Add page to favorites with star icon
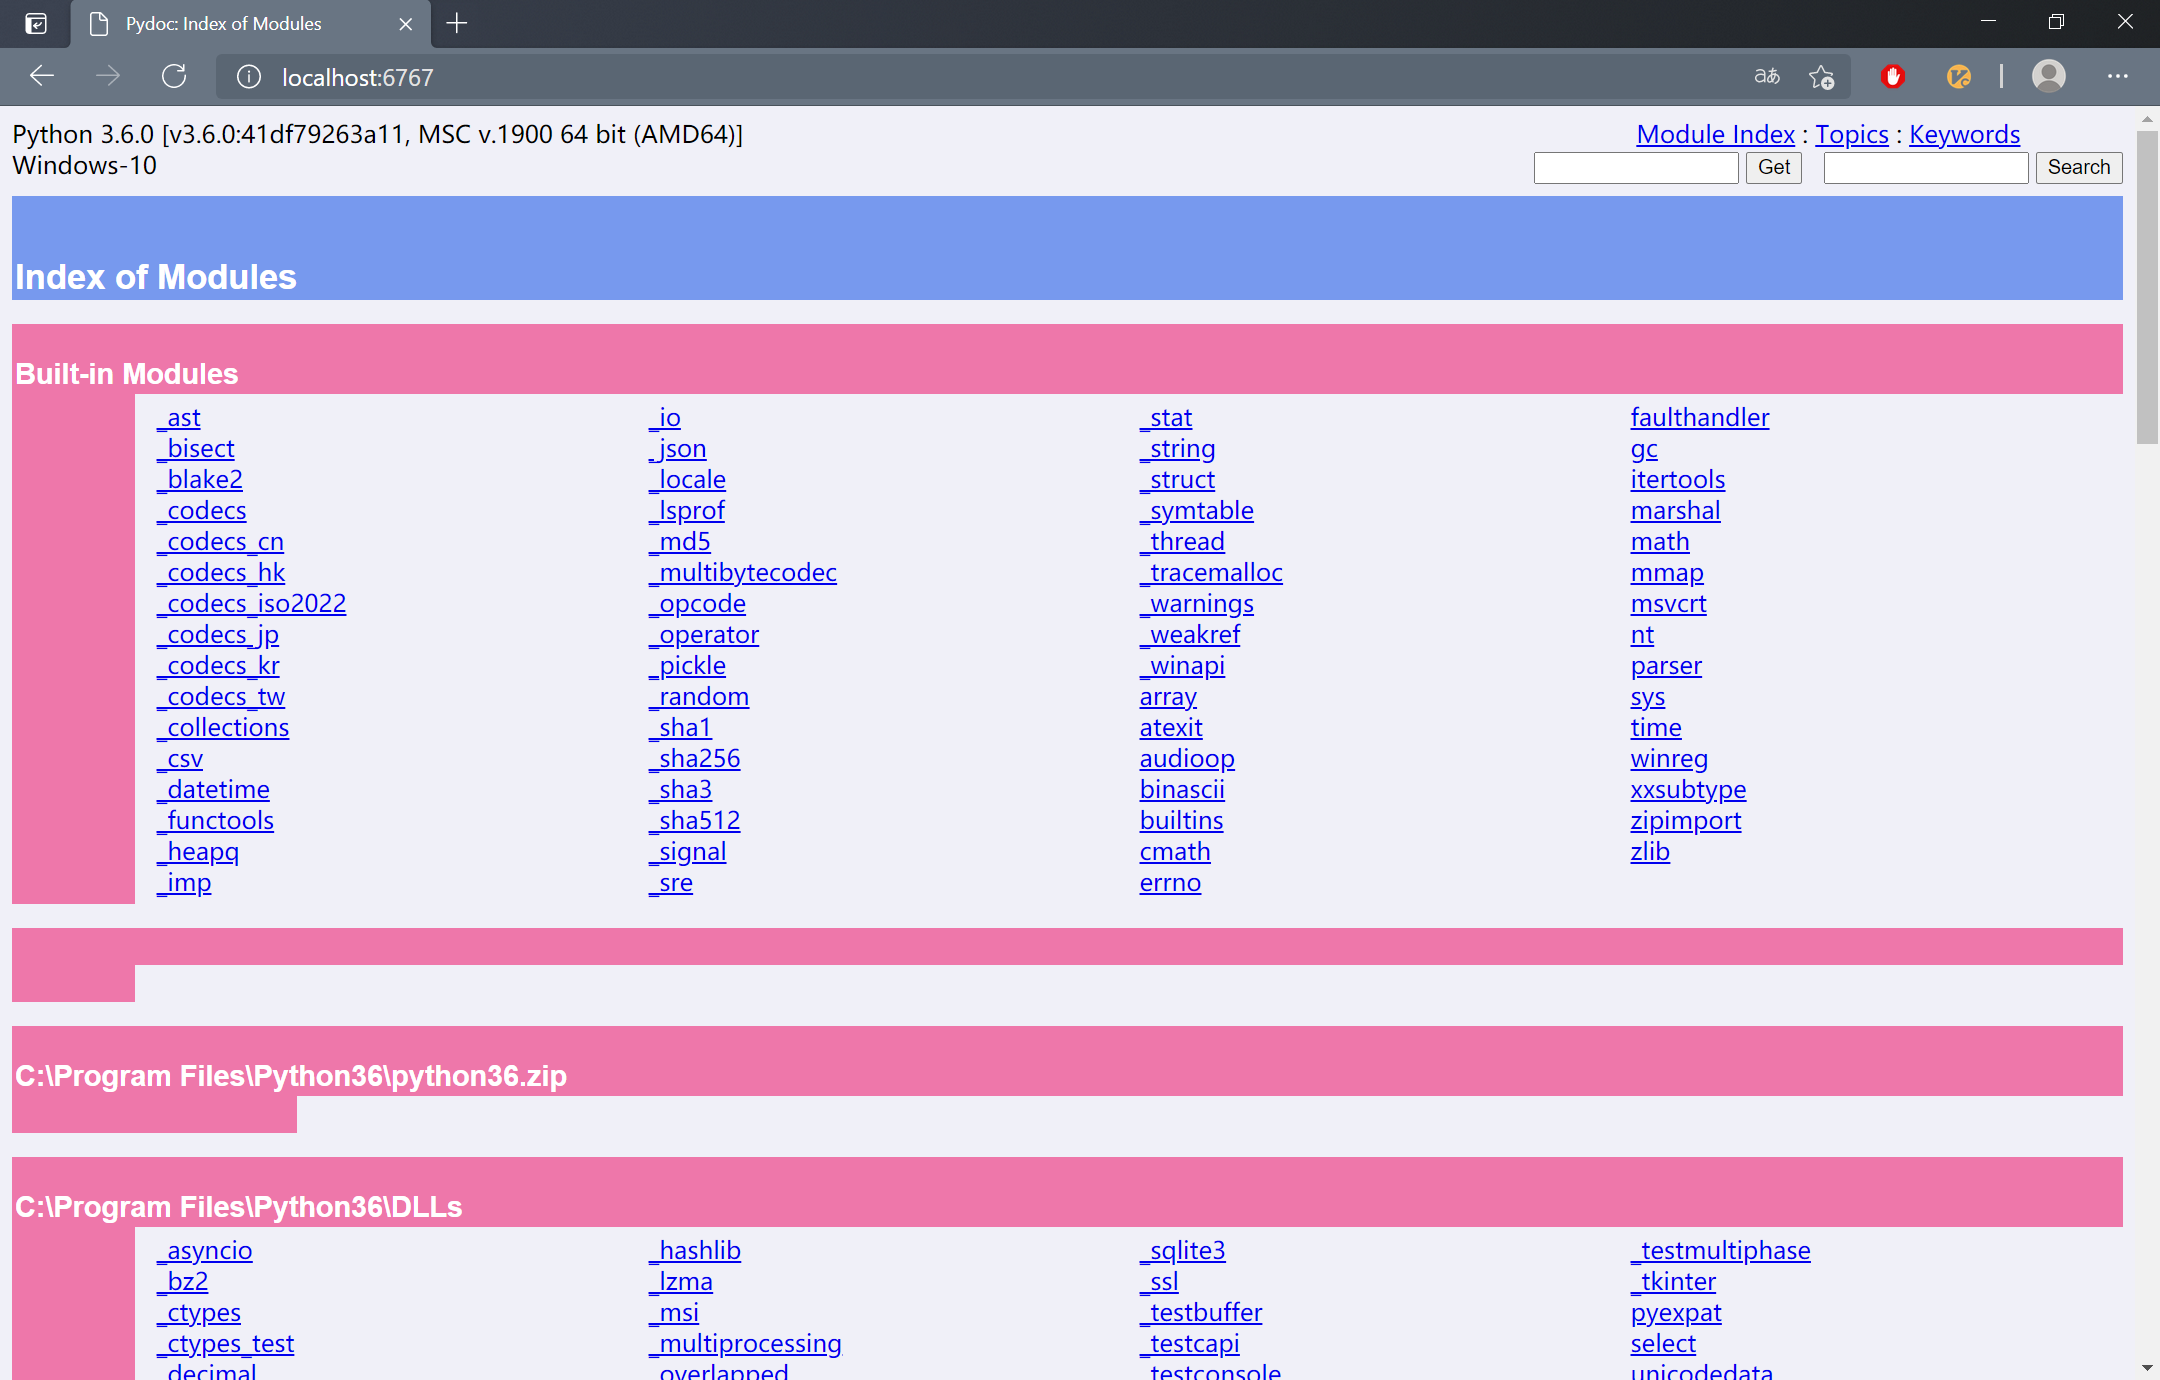2160x1380 pixels. pos(1821,76)
